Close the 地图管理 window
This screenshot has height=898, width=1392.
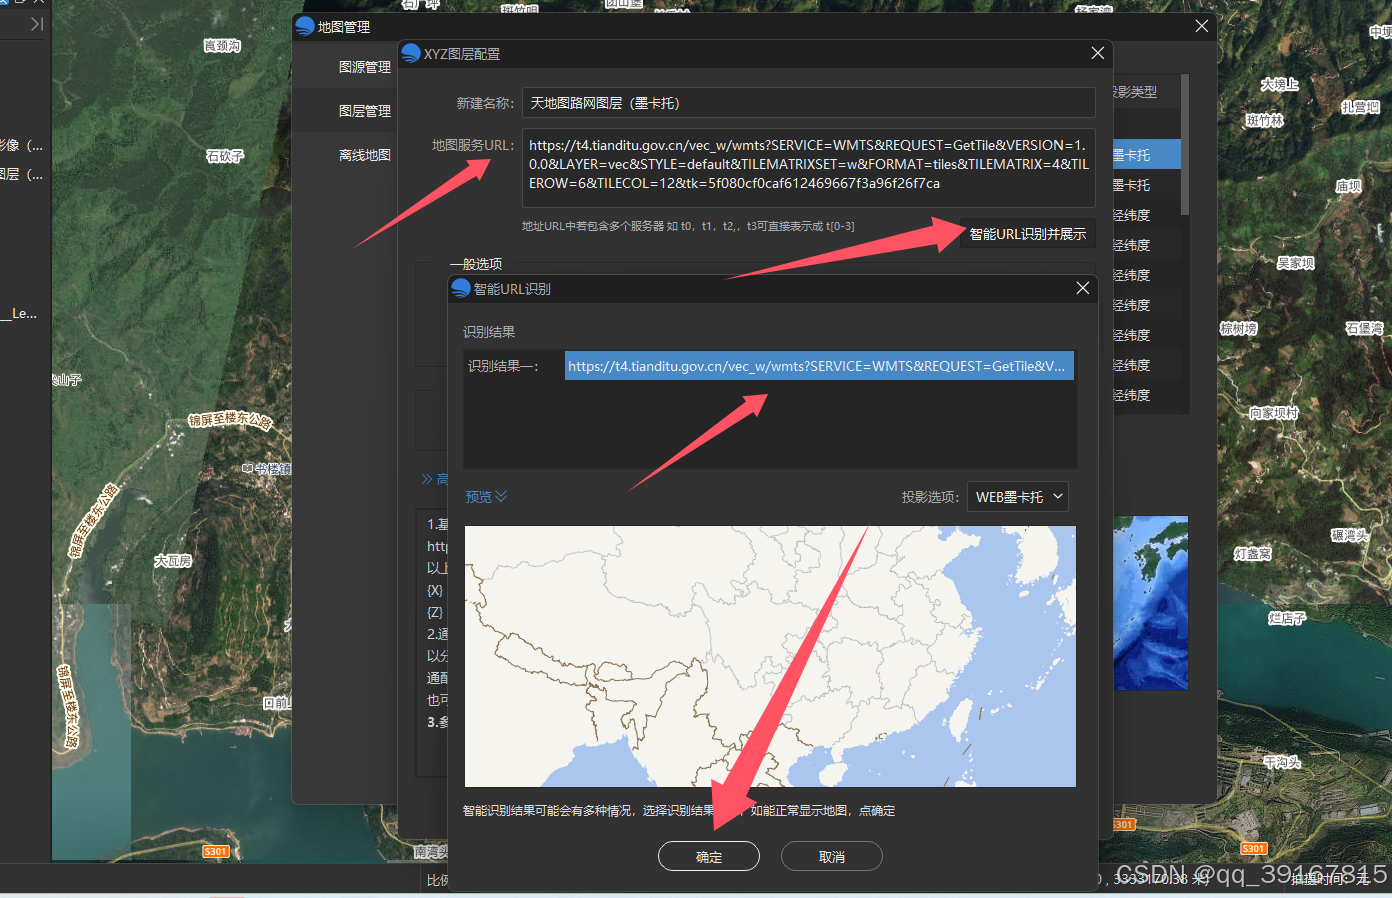[x=1201, y=26]
